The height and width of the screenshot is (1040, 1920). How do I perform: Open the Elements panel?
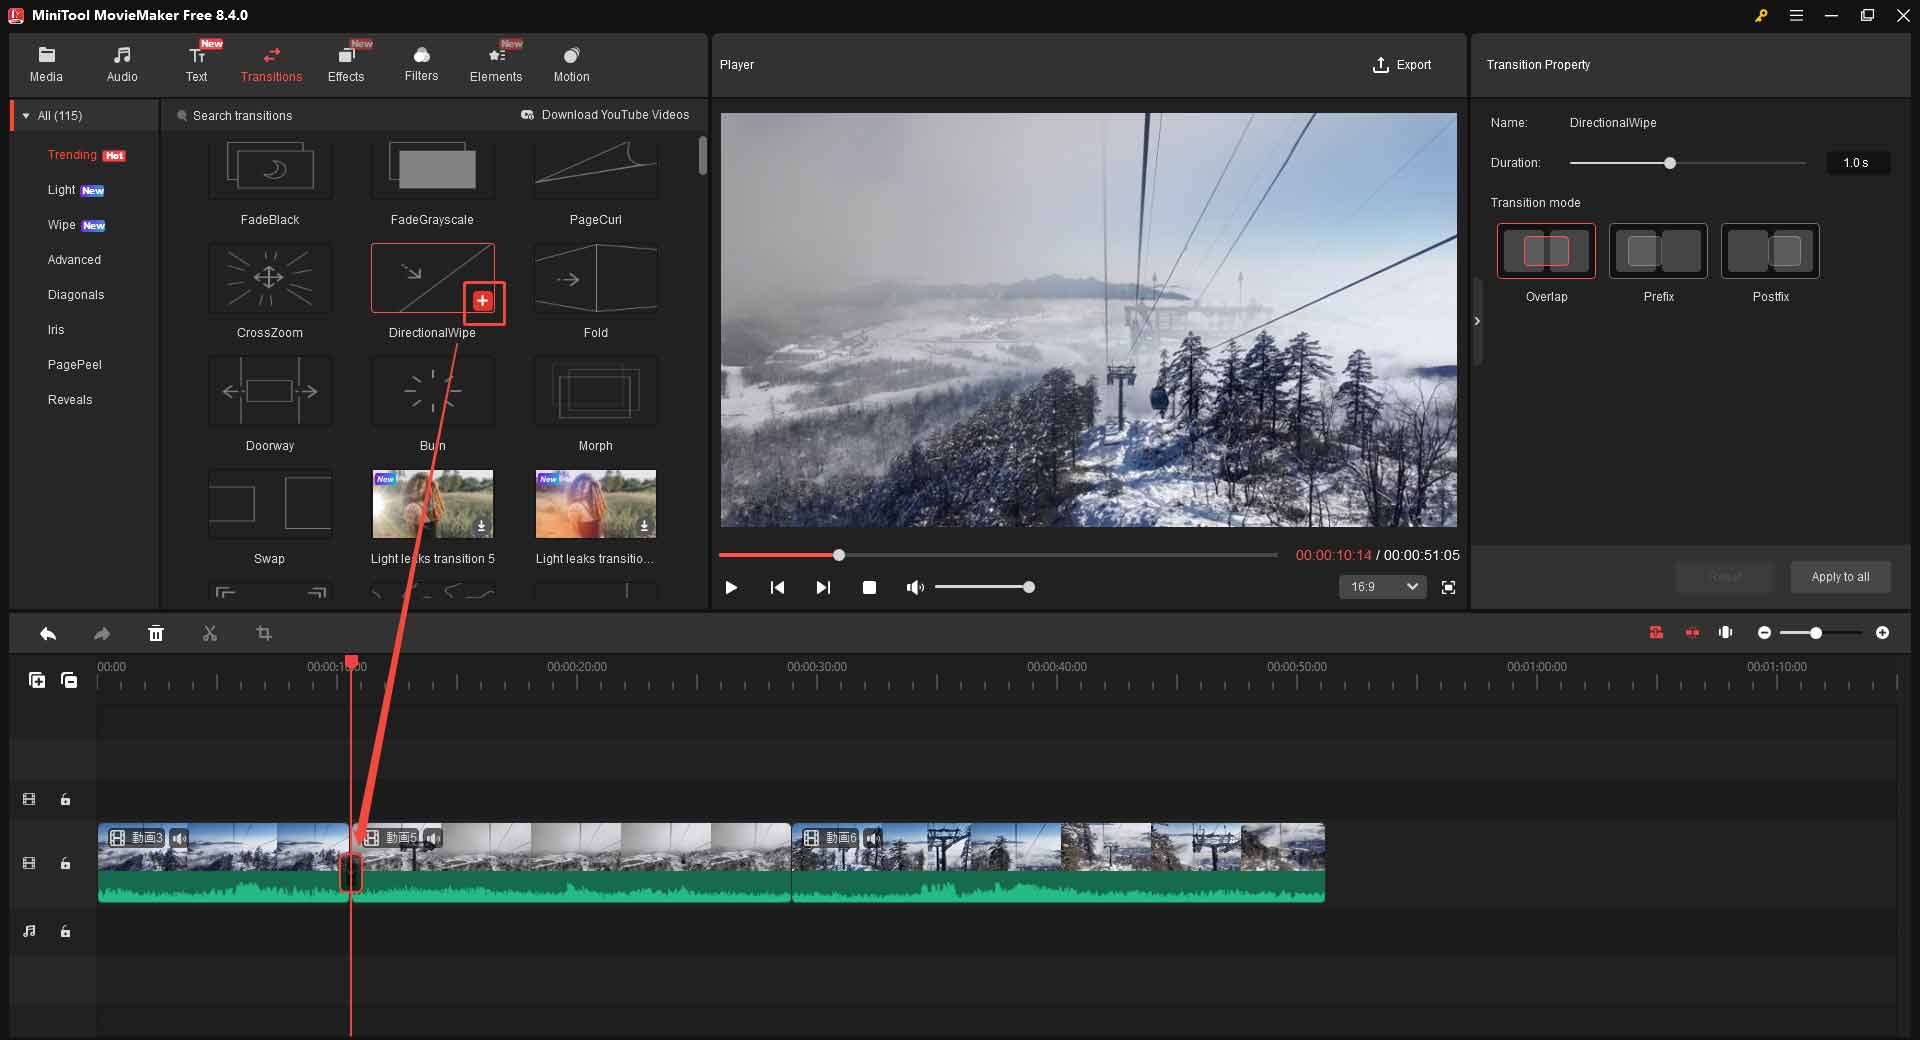[496, 63]
